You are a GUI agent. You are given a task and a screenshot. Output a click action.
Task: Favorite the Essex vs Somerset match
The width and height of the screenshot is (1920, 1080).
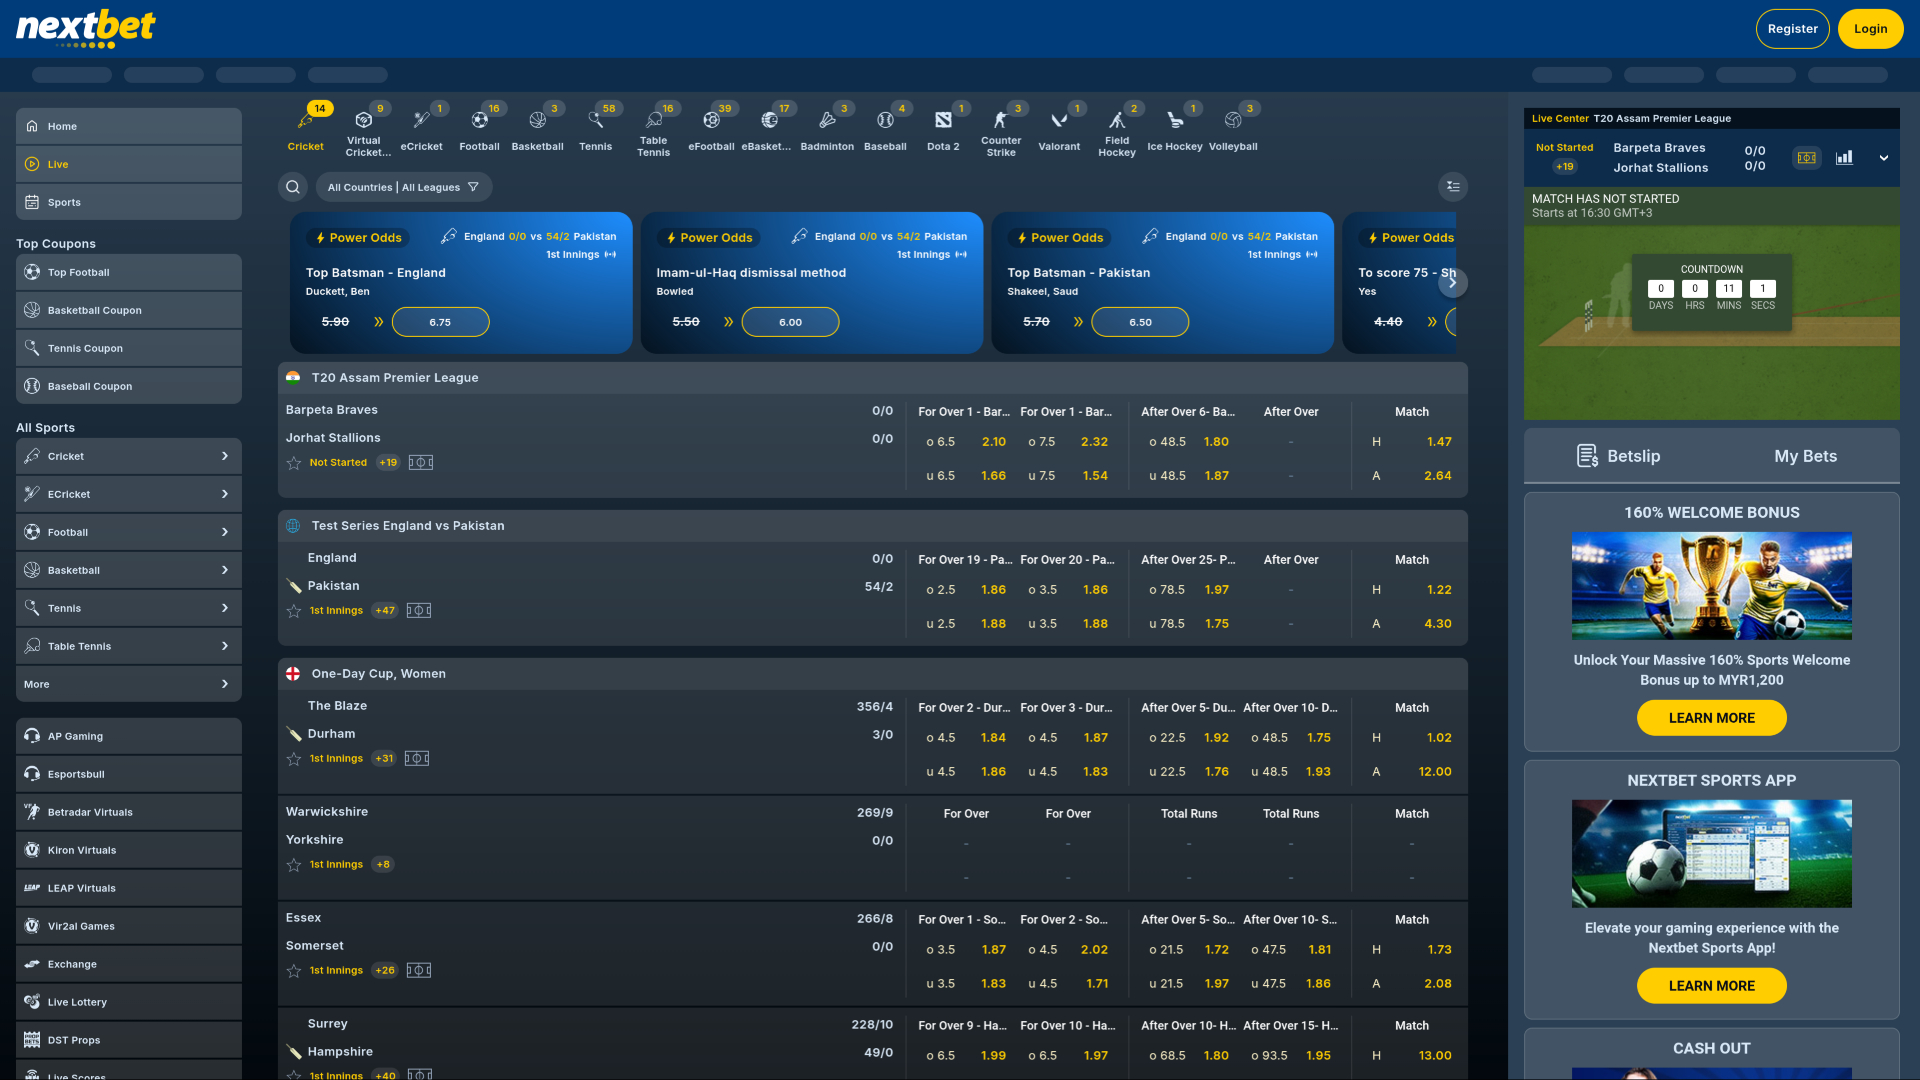[294, 971]
